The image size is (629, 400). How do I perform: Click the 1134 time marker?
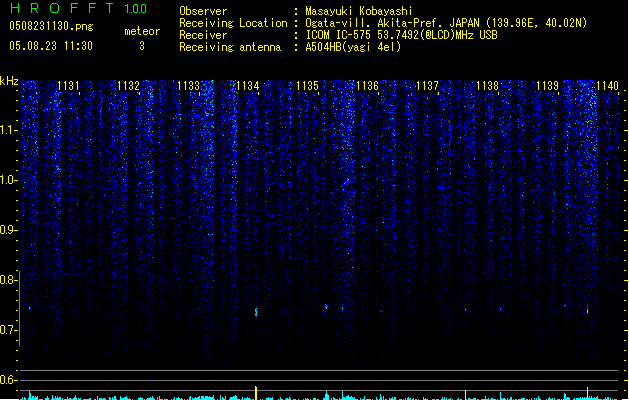pos(248,86)
